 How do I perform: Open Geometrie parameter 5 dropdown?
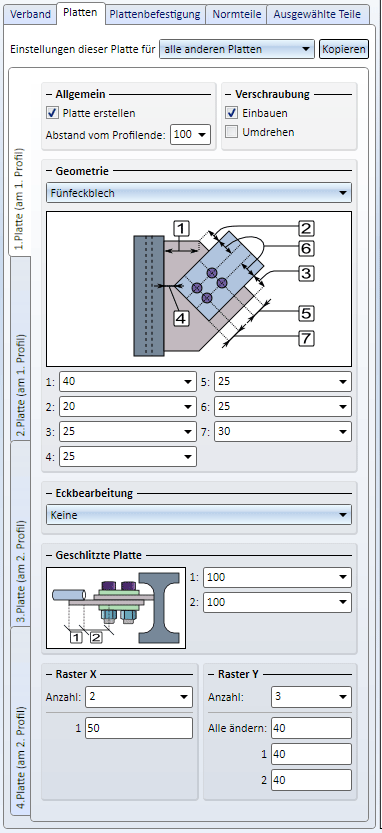(x=283, y=381)
